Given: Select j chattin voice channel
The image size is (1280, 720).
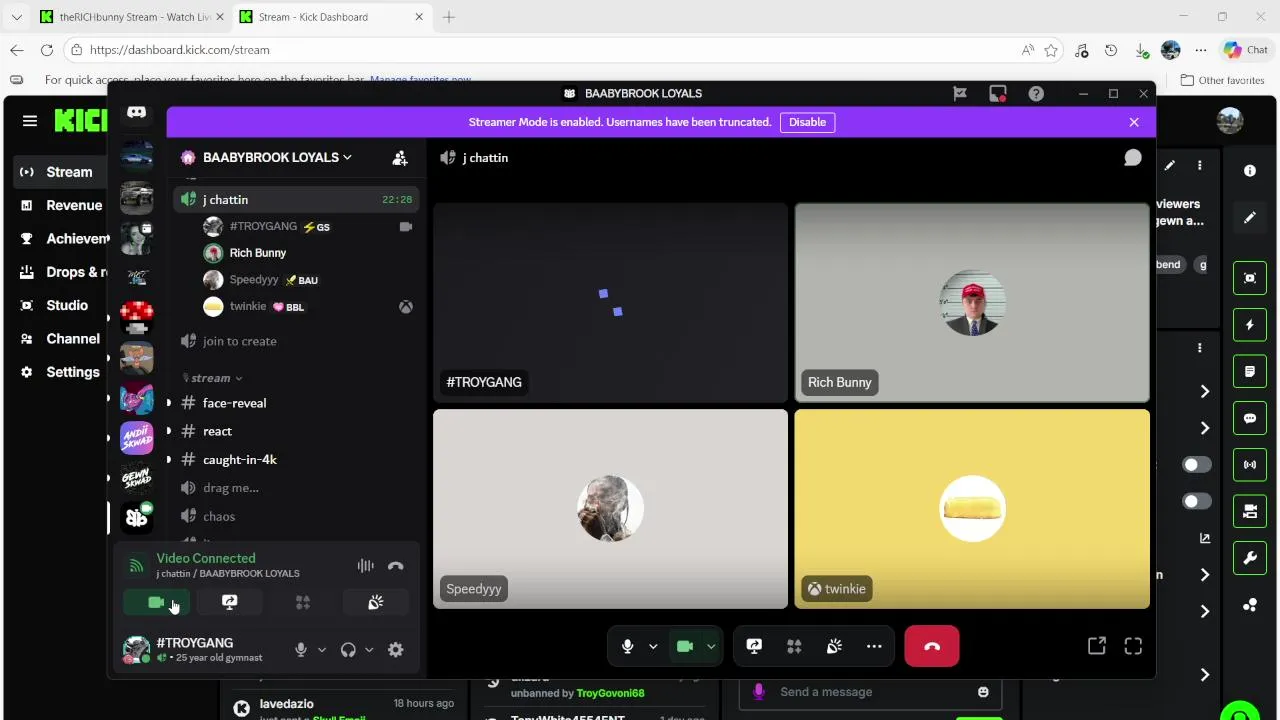Looking at the screenshot, I should coord(296,199).
